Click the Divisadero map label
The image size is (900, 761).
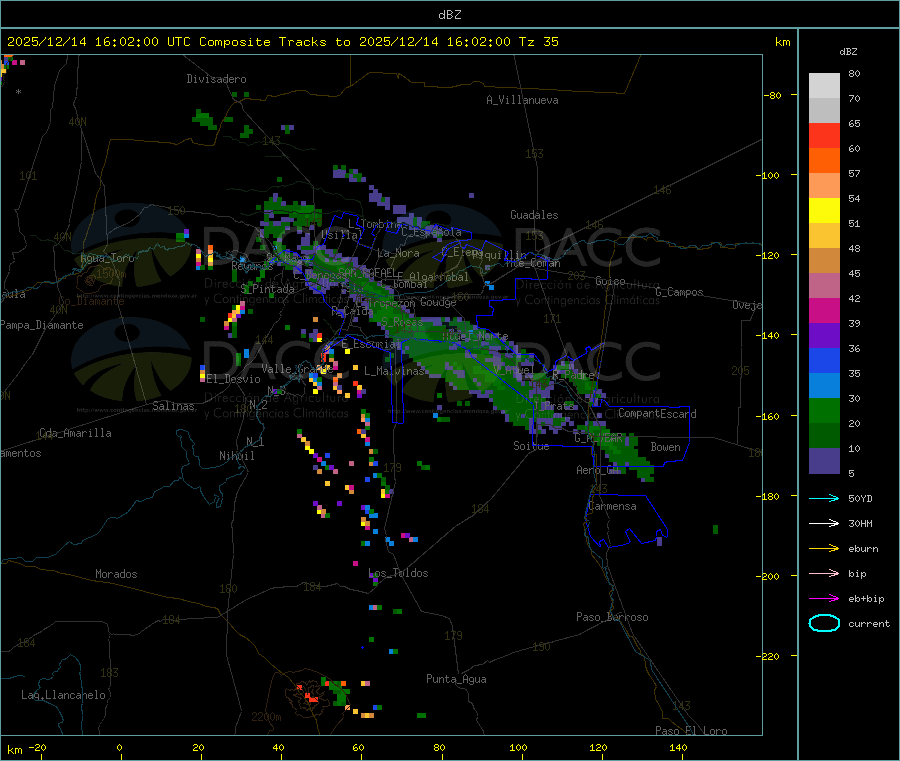pos(216,79)
